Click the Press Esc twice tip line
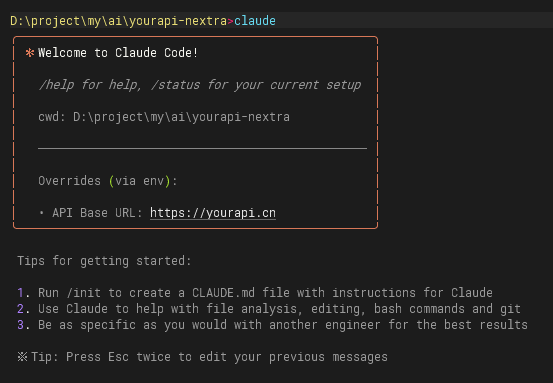 click(202, 357)
